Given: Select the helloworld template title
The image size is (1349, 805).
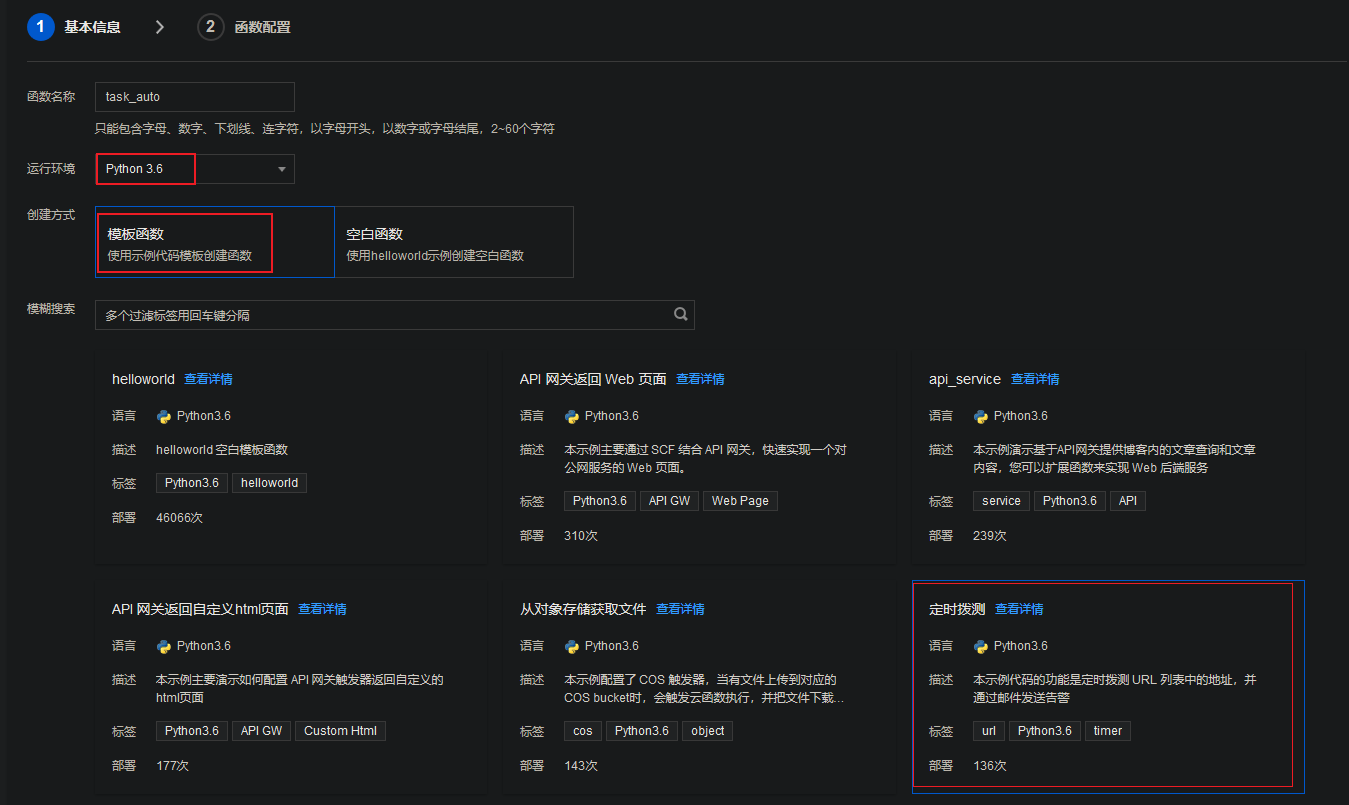Looking at the screenshot, I should click(x=143, y=379).
